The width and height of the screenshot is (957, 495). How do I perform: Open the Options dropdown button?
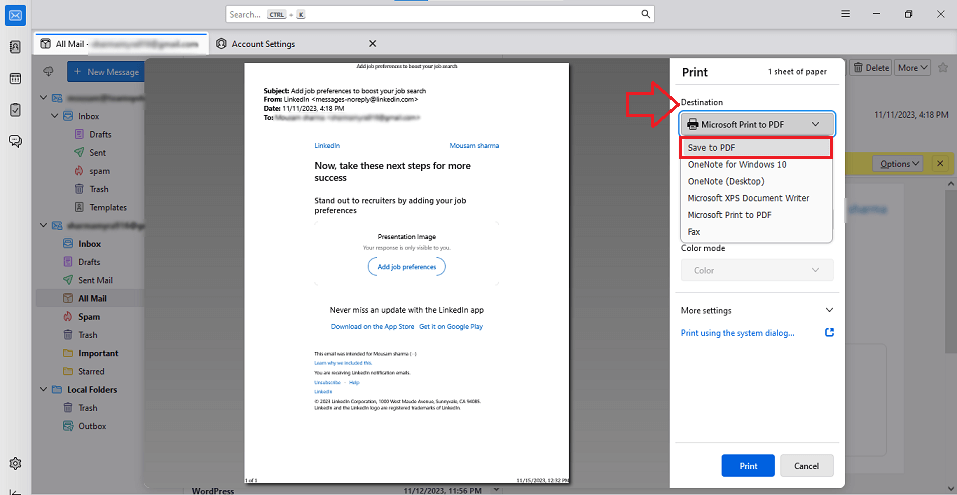coord(897,164)
